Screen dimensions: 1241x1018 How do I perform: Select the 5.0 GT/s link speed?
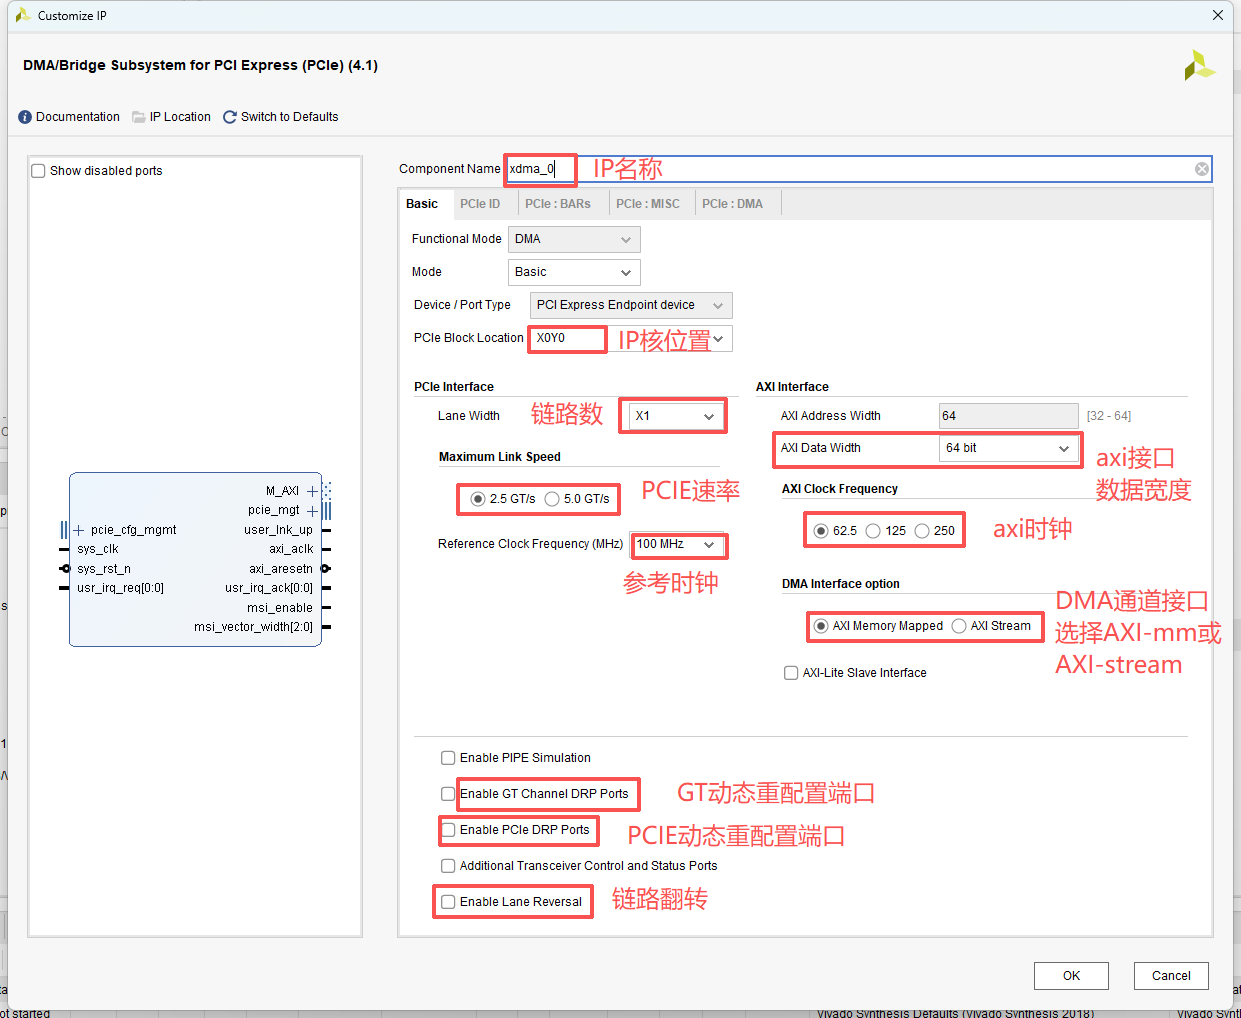[552, 499]
